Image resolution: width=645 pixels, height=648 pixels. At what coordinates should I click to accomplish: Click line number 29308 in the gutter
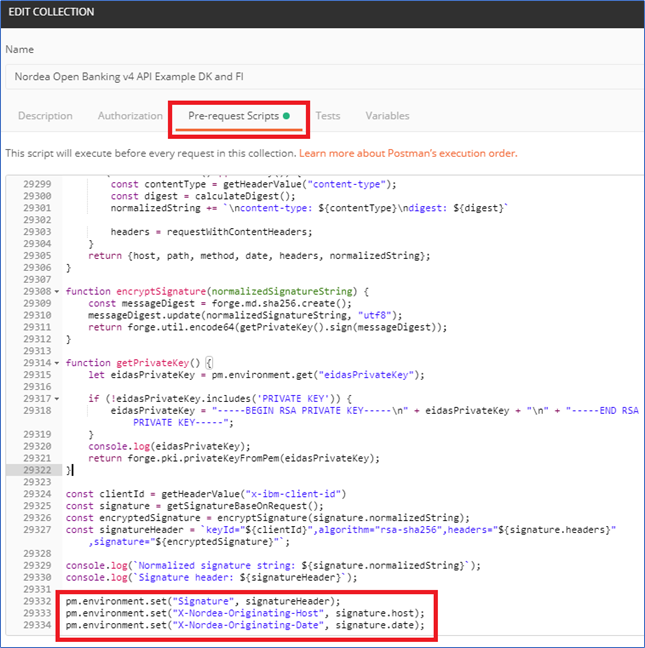tap(37, 291)
